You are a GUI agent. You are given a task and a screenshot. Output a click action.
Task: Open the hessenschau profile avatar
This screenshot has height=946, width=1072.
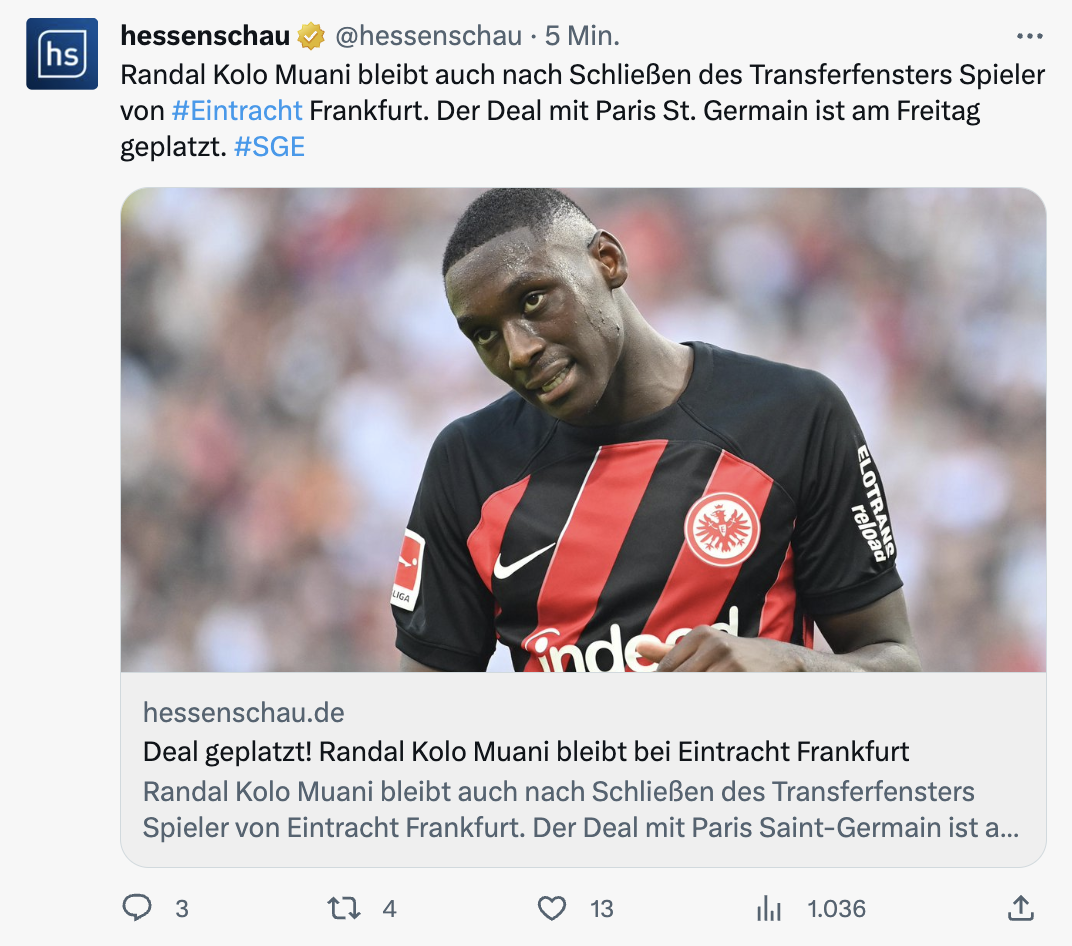click(62, 54)
